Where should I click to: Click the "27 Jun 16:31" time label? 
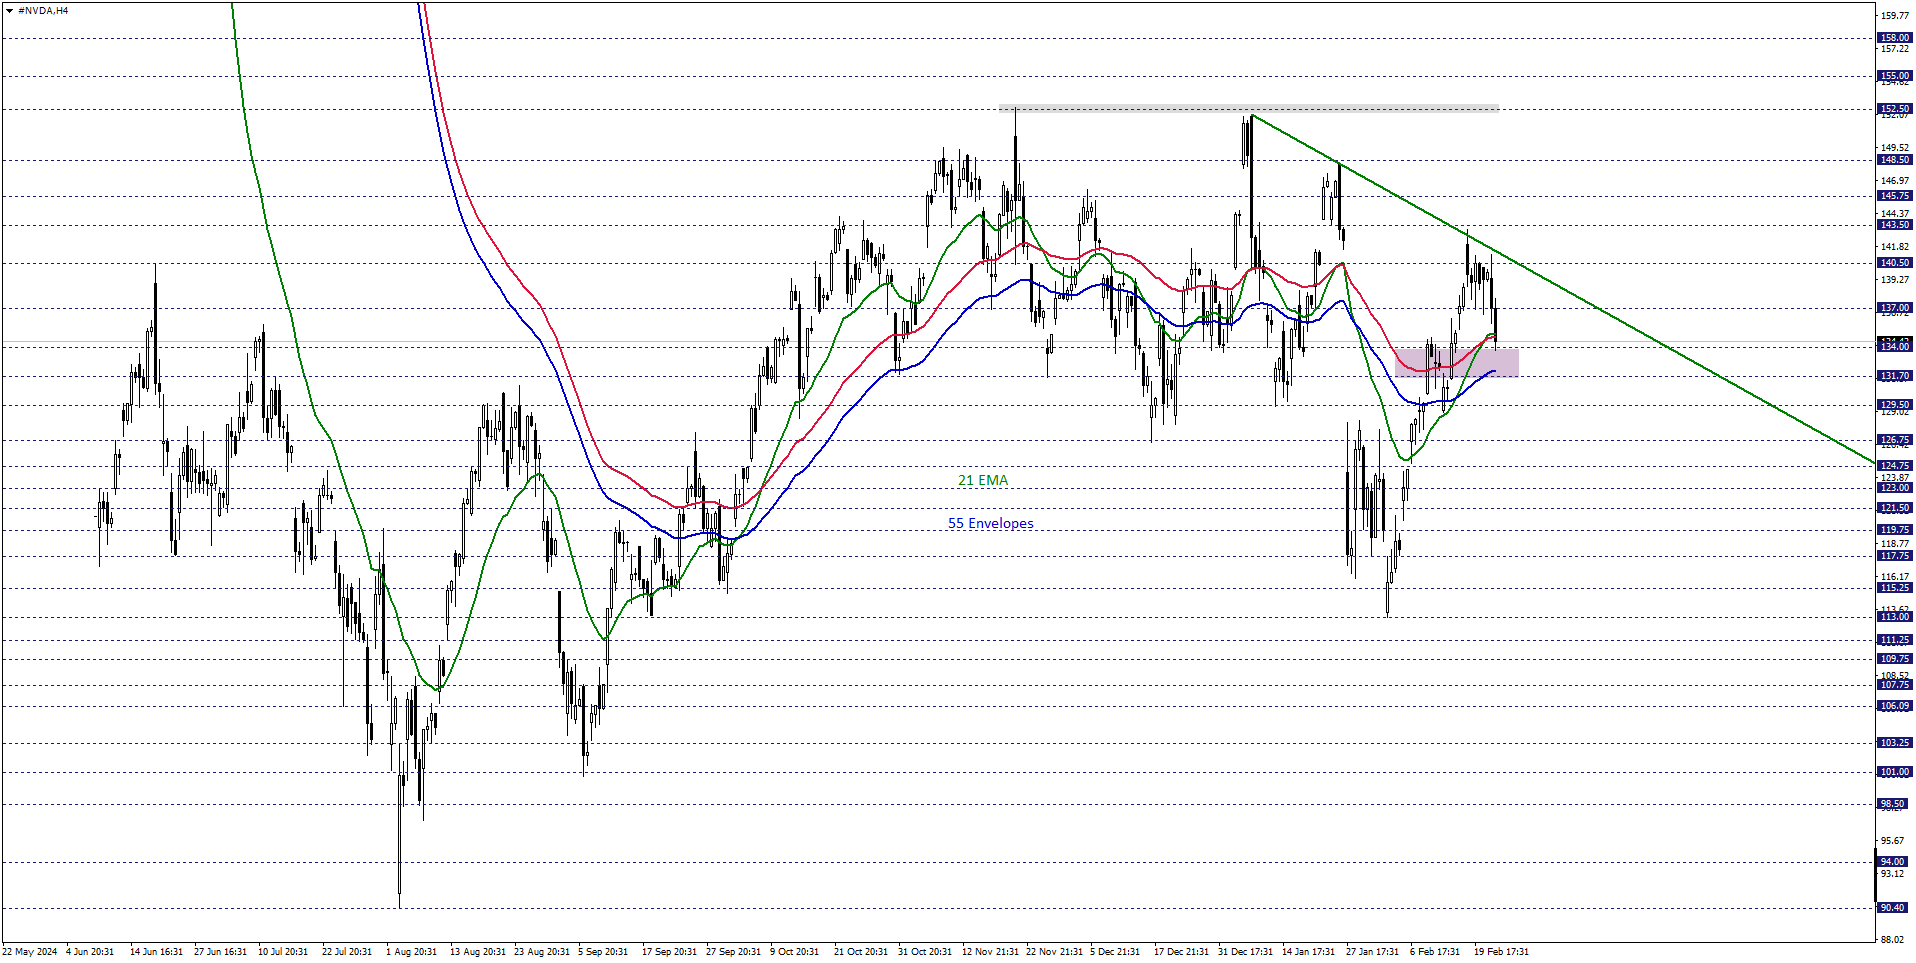click(220, 952)
